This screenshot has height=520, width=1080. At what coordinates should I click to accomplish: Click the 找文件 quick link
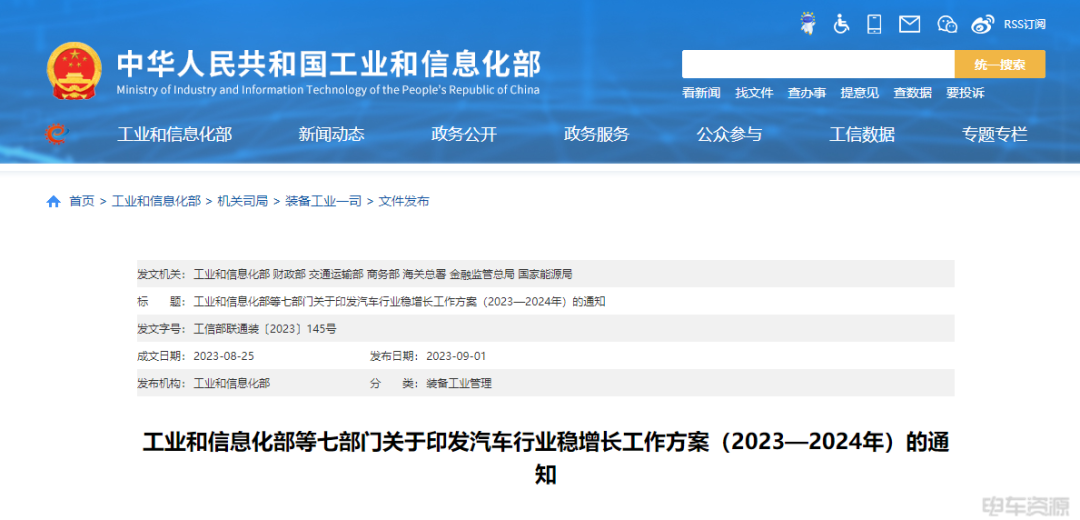tap(754, 93)
